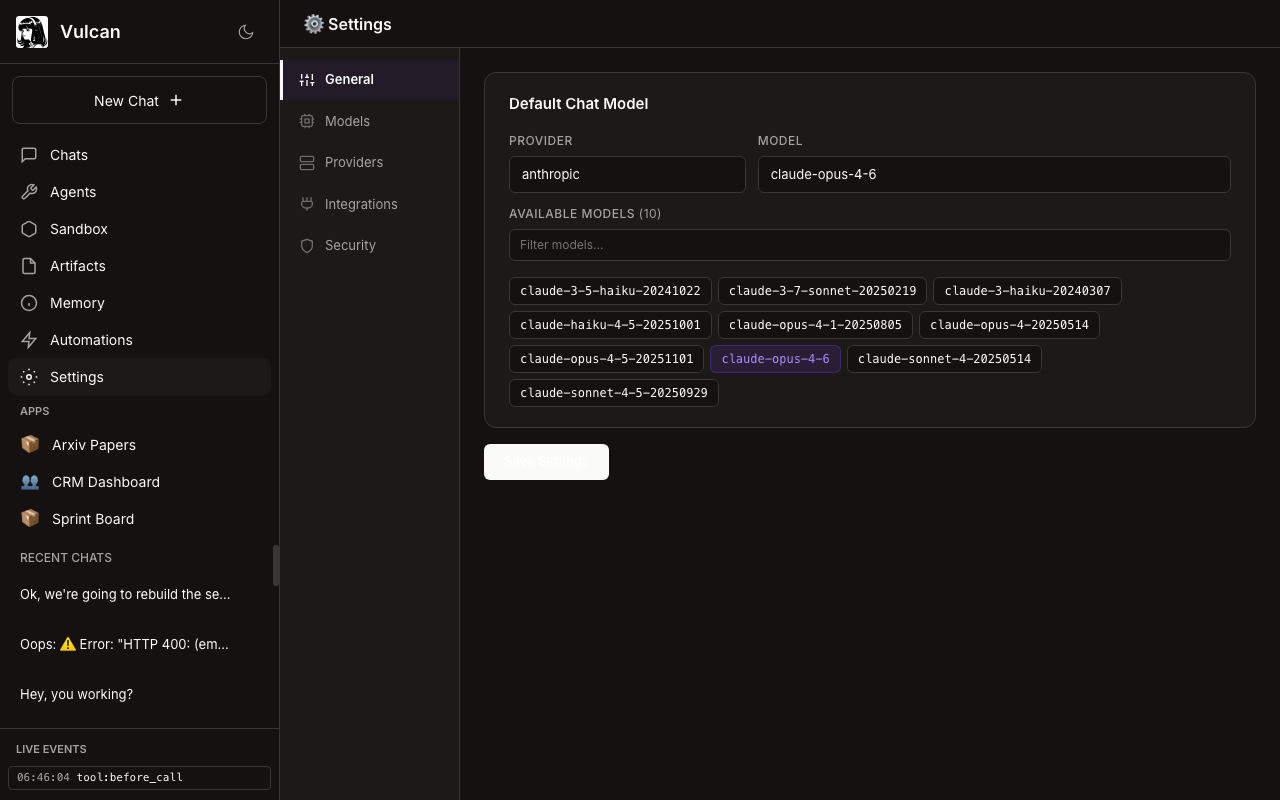Select the claude-3-7-sonnet-20250219 model chip
1280x800 pixels.
[822, 291]
